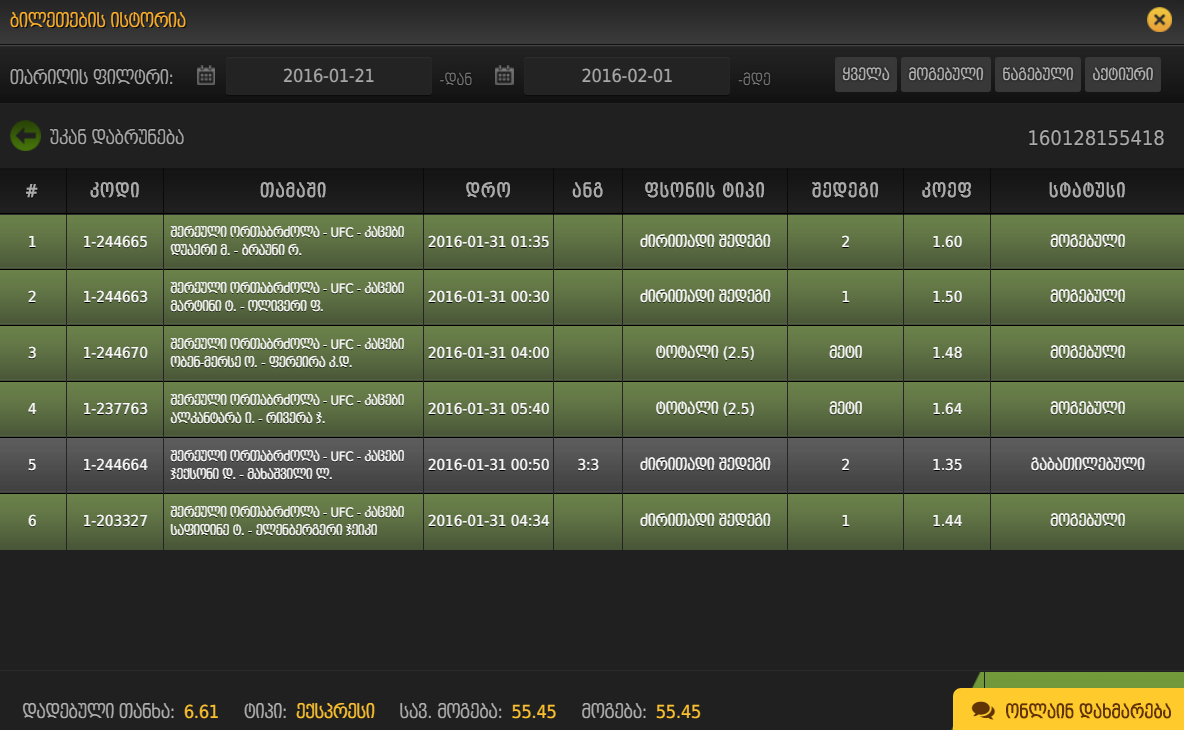Edit the start date 2016-01-21 field
1184x730 pixels.
tap(328, 75)
